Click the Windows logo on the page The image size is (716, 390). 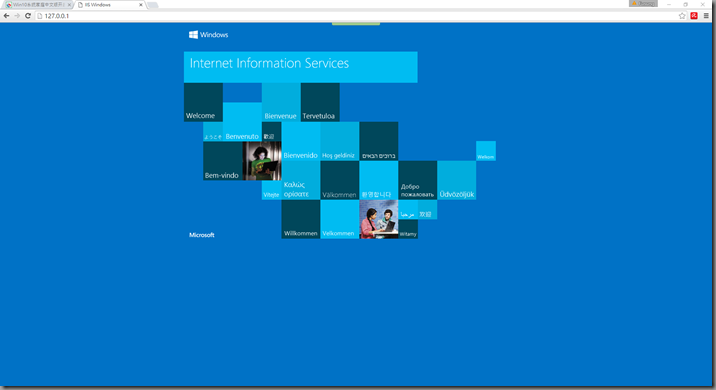pyautogui.click(x=208, y=35)
